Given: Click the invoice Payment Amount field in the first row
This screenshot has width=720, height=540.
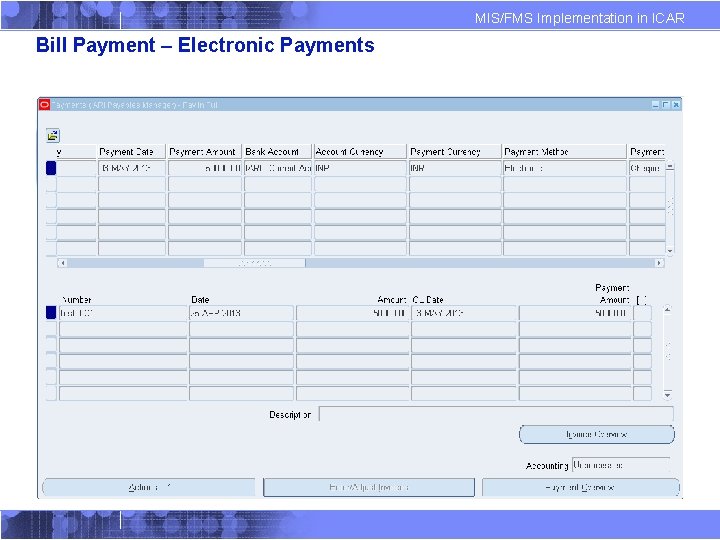Looking at the screenshot, I should (x=575, y=313).
